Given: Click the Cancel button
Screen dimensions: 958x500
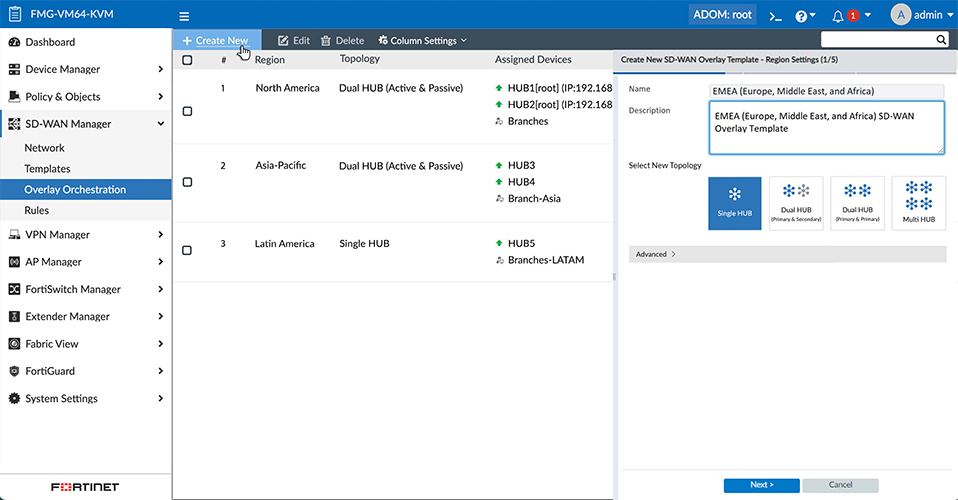Looking at the screenshot, I should click(840, 485).
